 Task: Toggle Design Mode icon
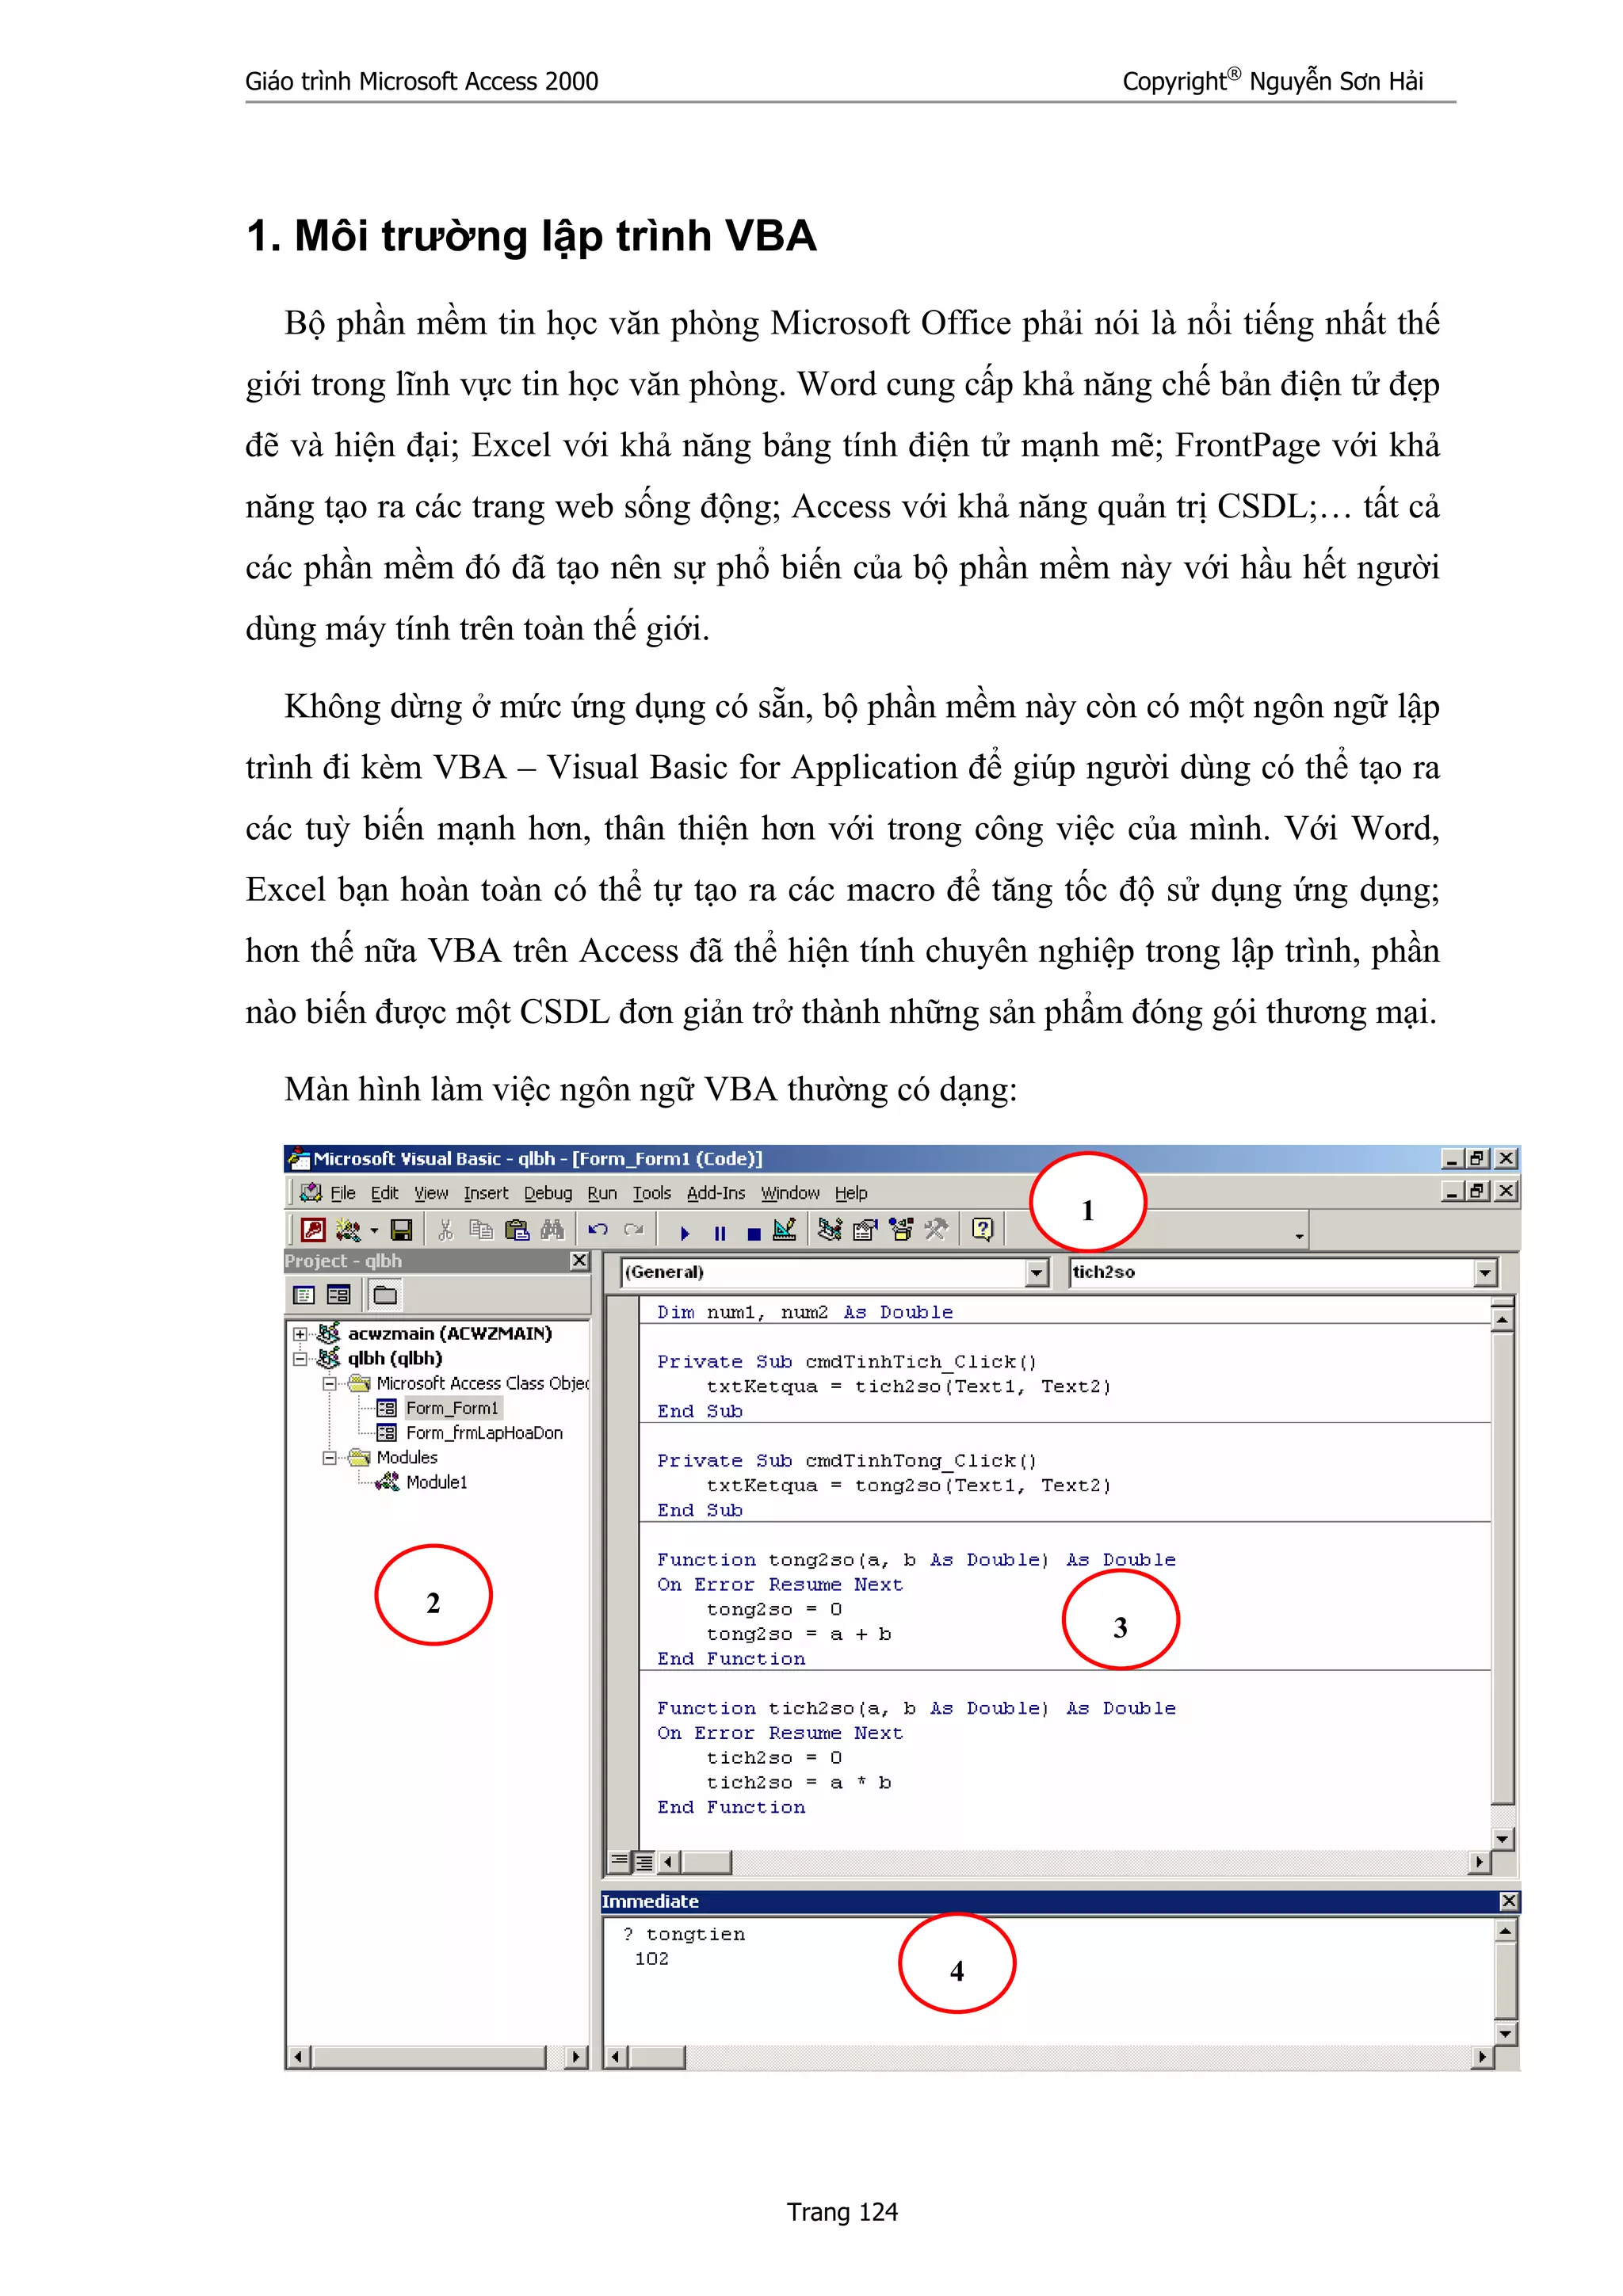click(x=785, y=1229)
